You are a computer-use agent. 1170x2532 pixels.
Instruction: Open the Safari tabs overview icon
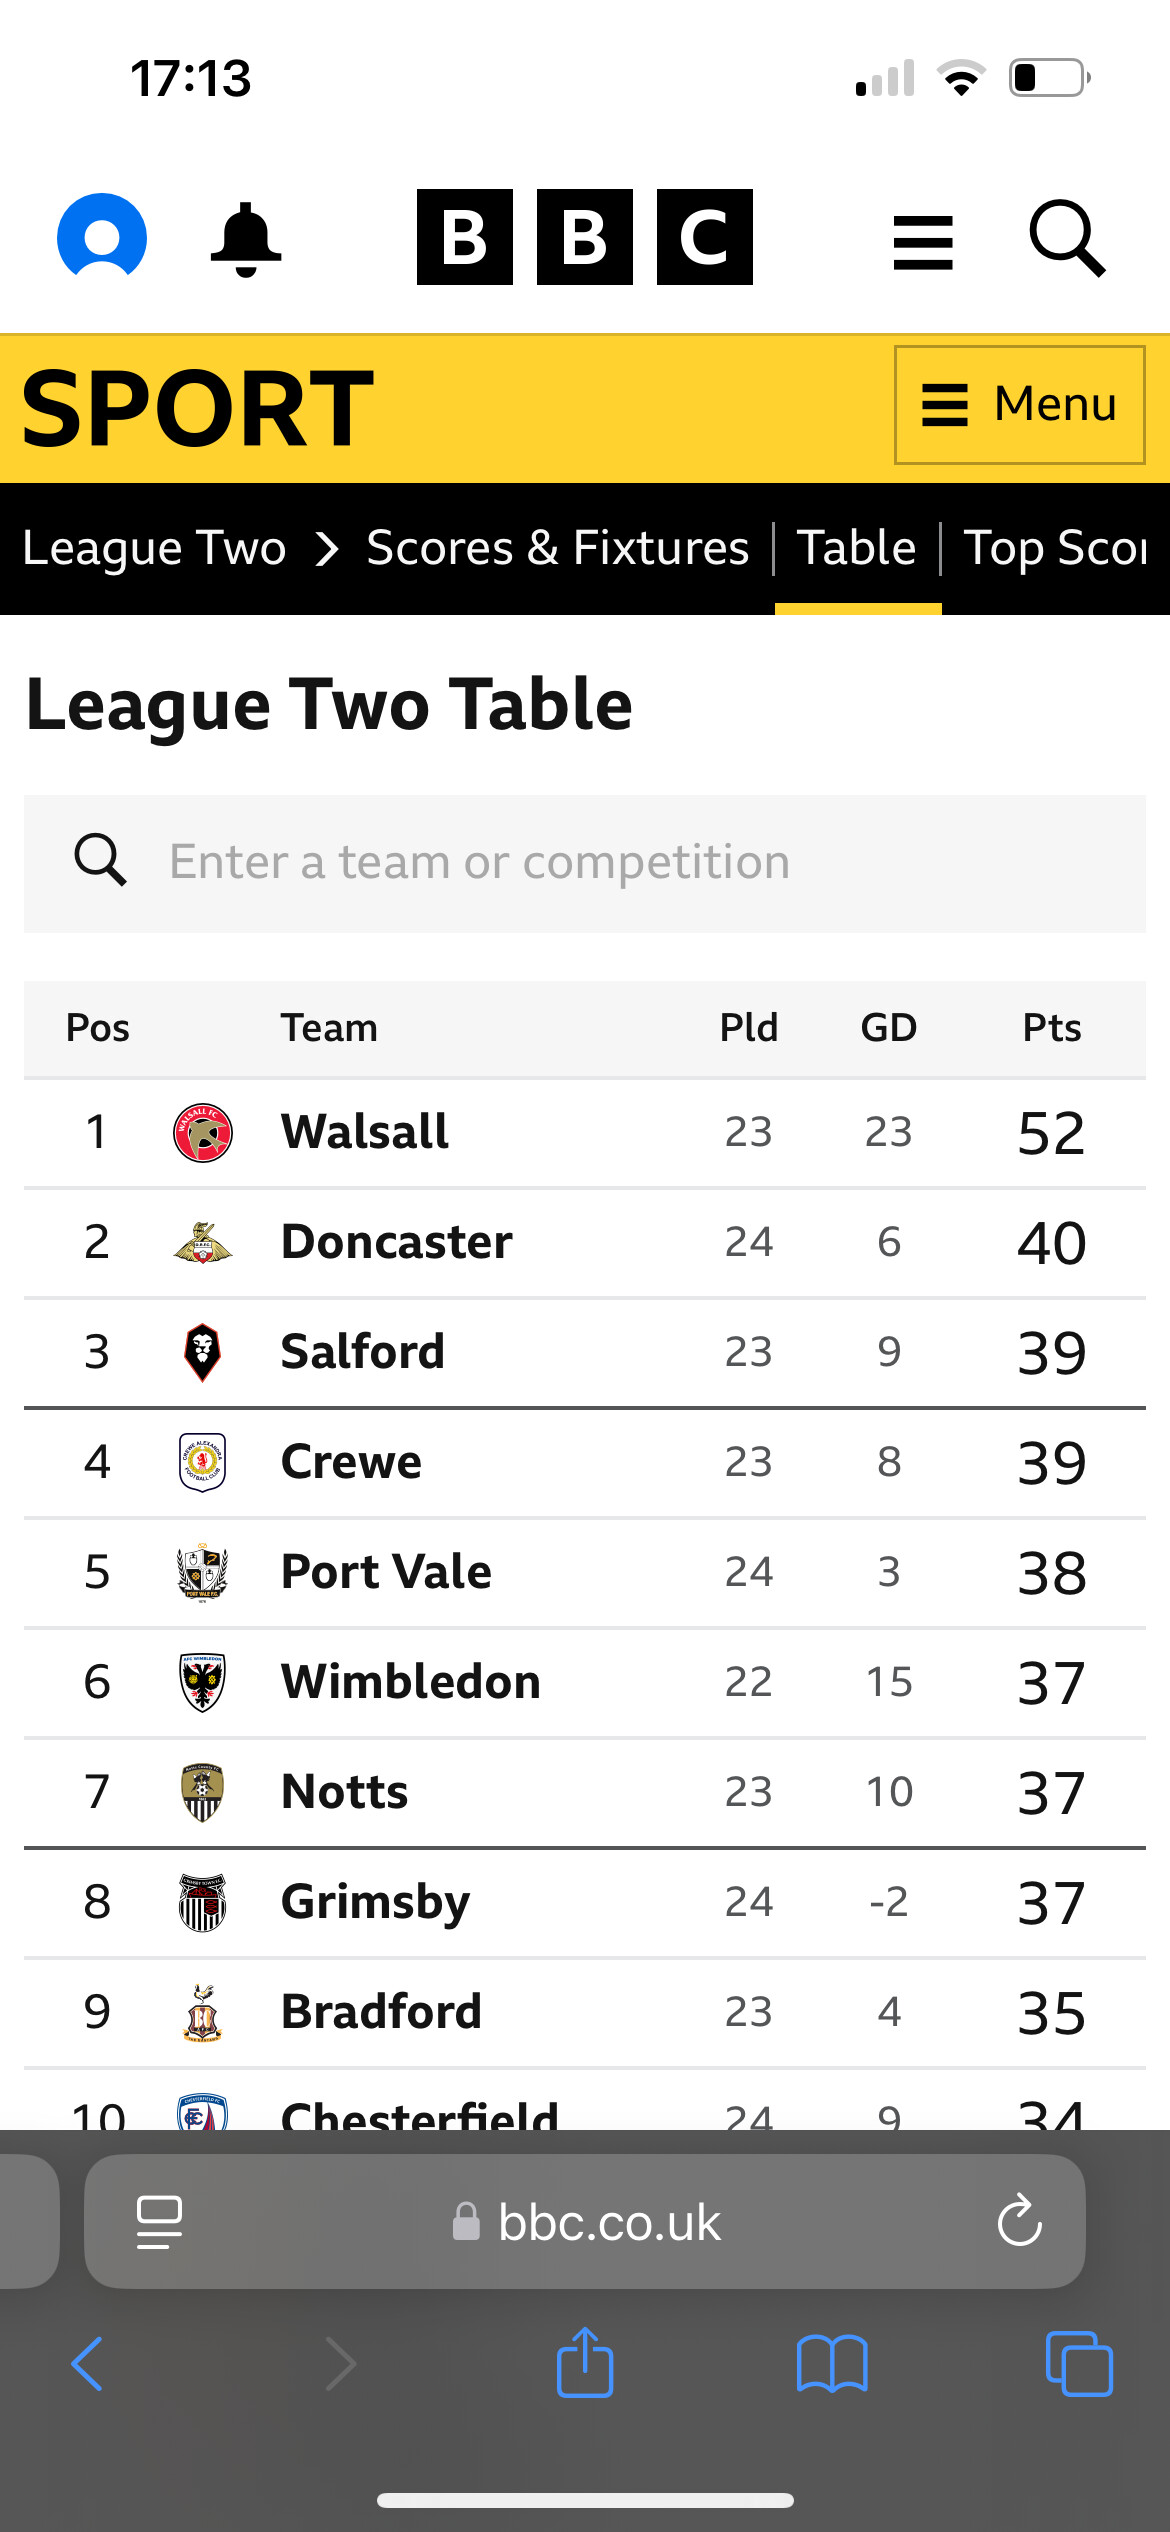point(1079,2364)
